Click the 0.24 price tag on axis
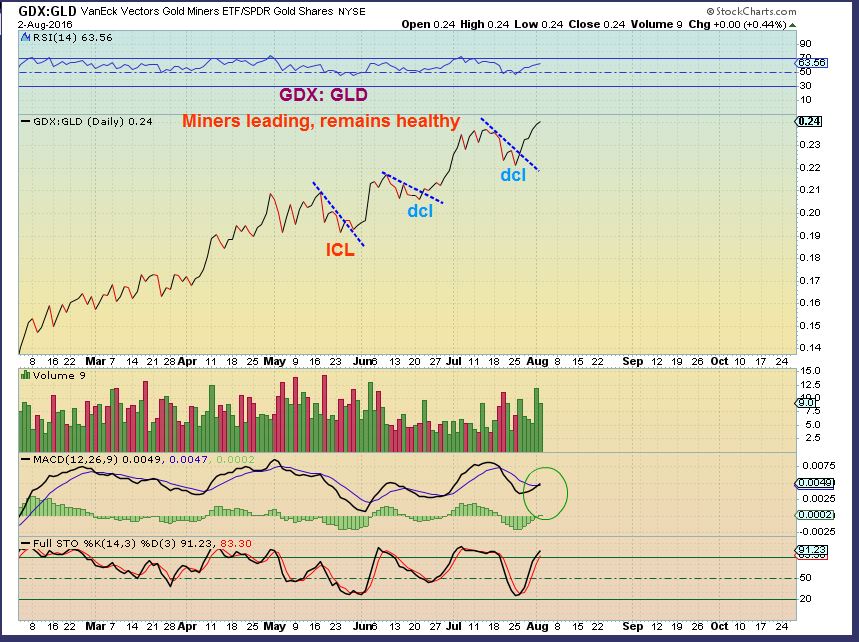859x642 pixels. click(810, 122)
